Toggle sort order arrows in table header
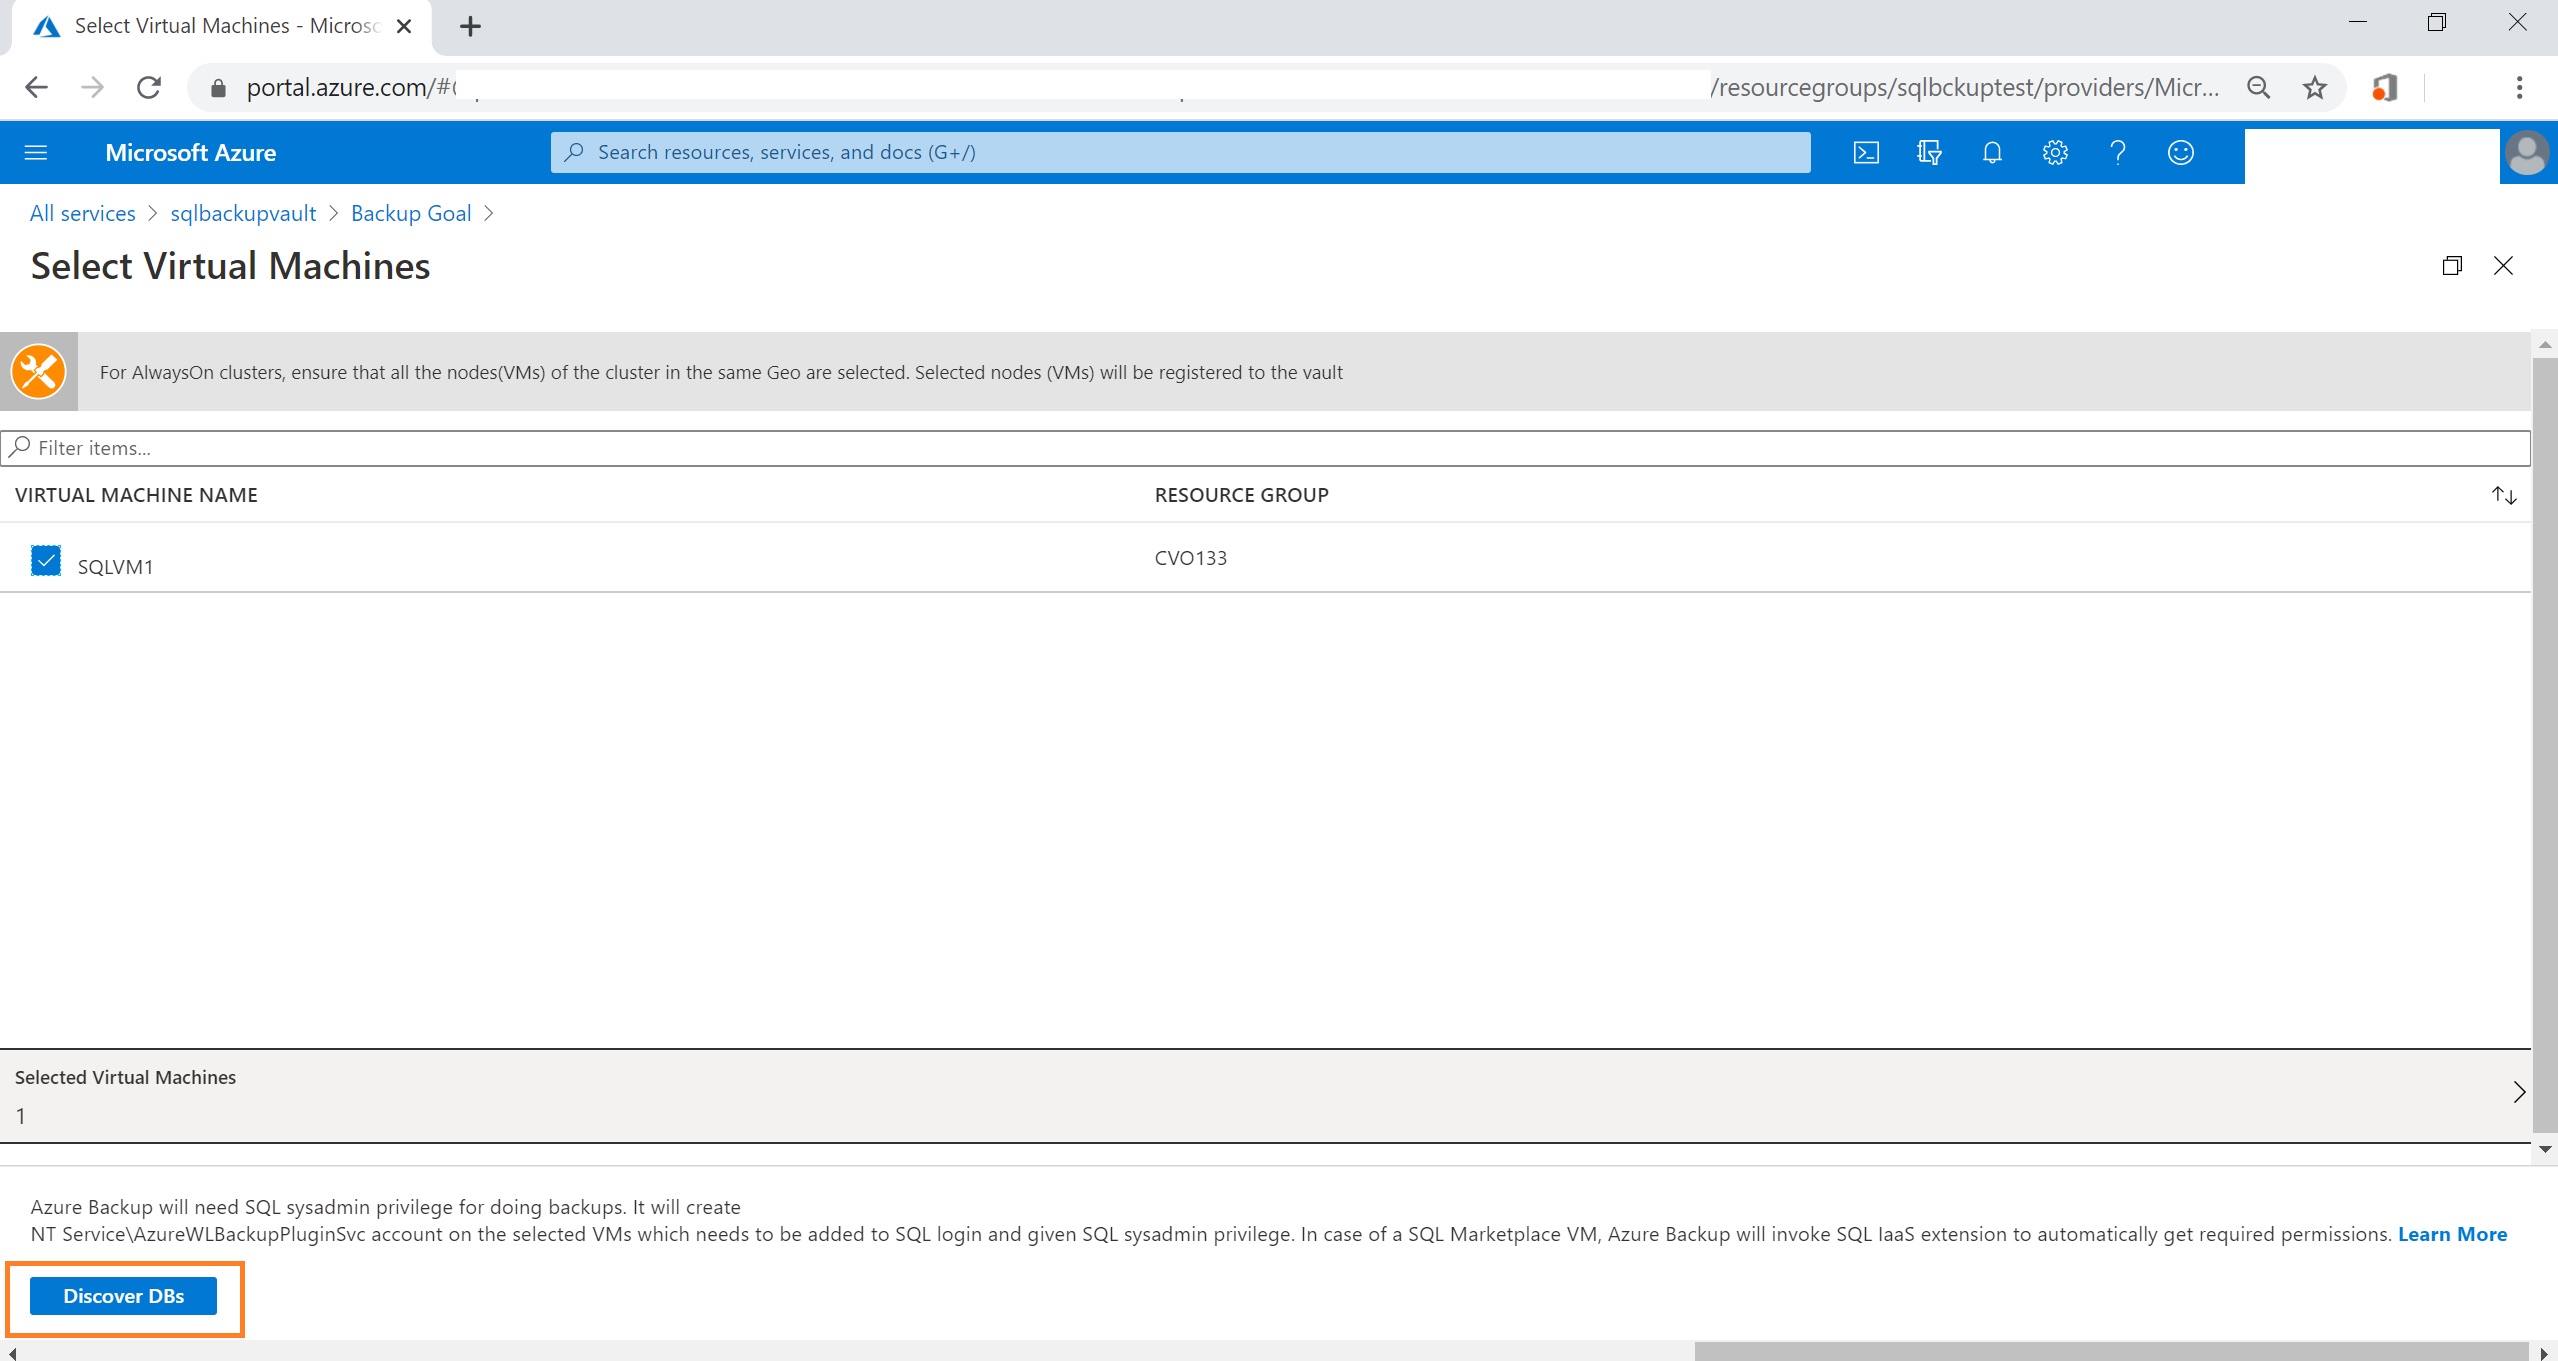The width and height of the screenshot is (2558, 1361). click(x=2504, y=495)
